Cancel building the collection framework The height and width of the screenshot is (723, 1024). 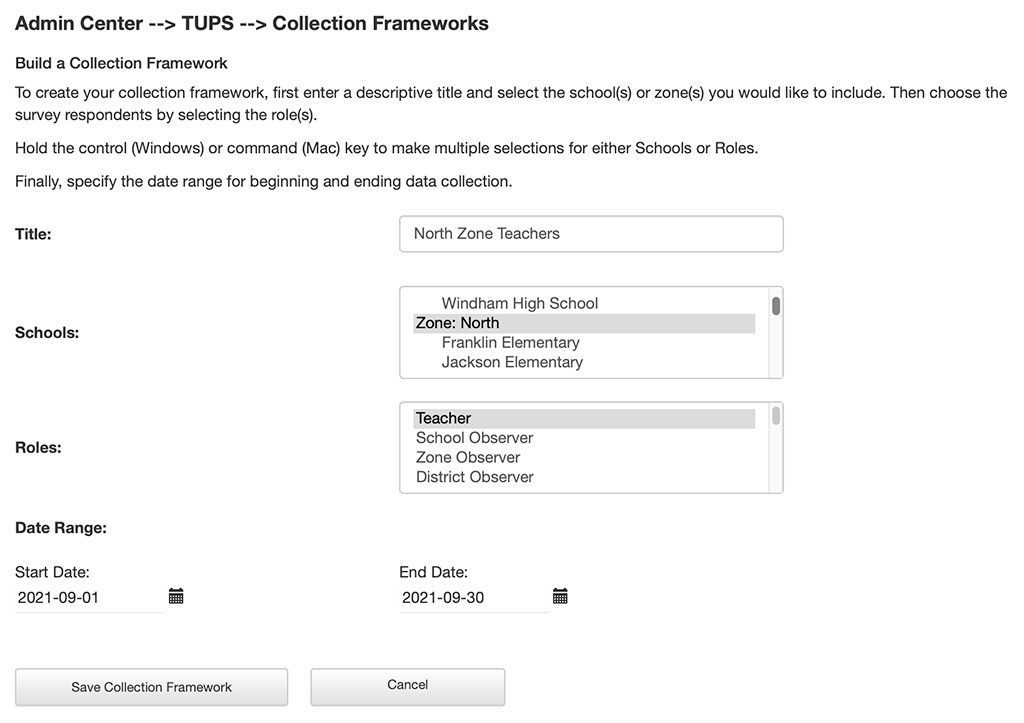pyautogui.click(x=408, y=686)
